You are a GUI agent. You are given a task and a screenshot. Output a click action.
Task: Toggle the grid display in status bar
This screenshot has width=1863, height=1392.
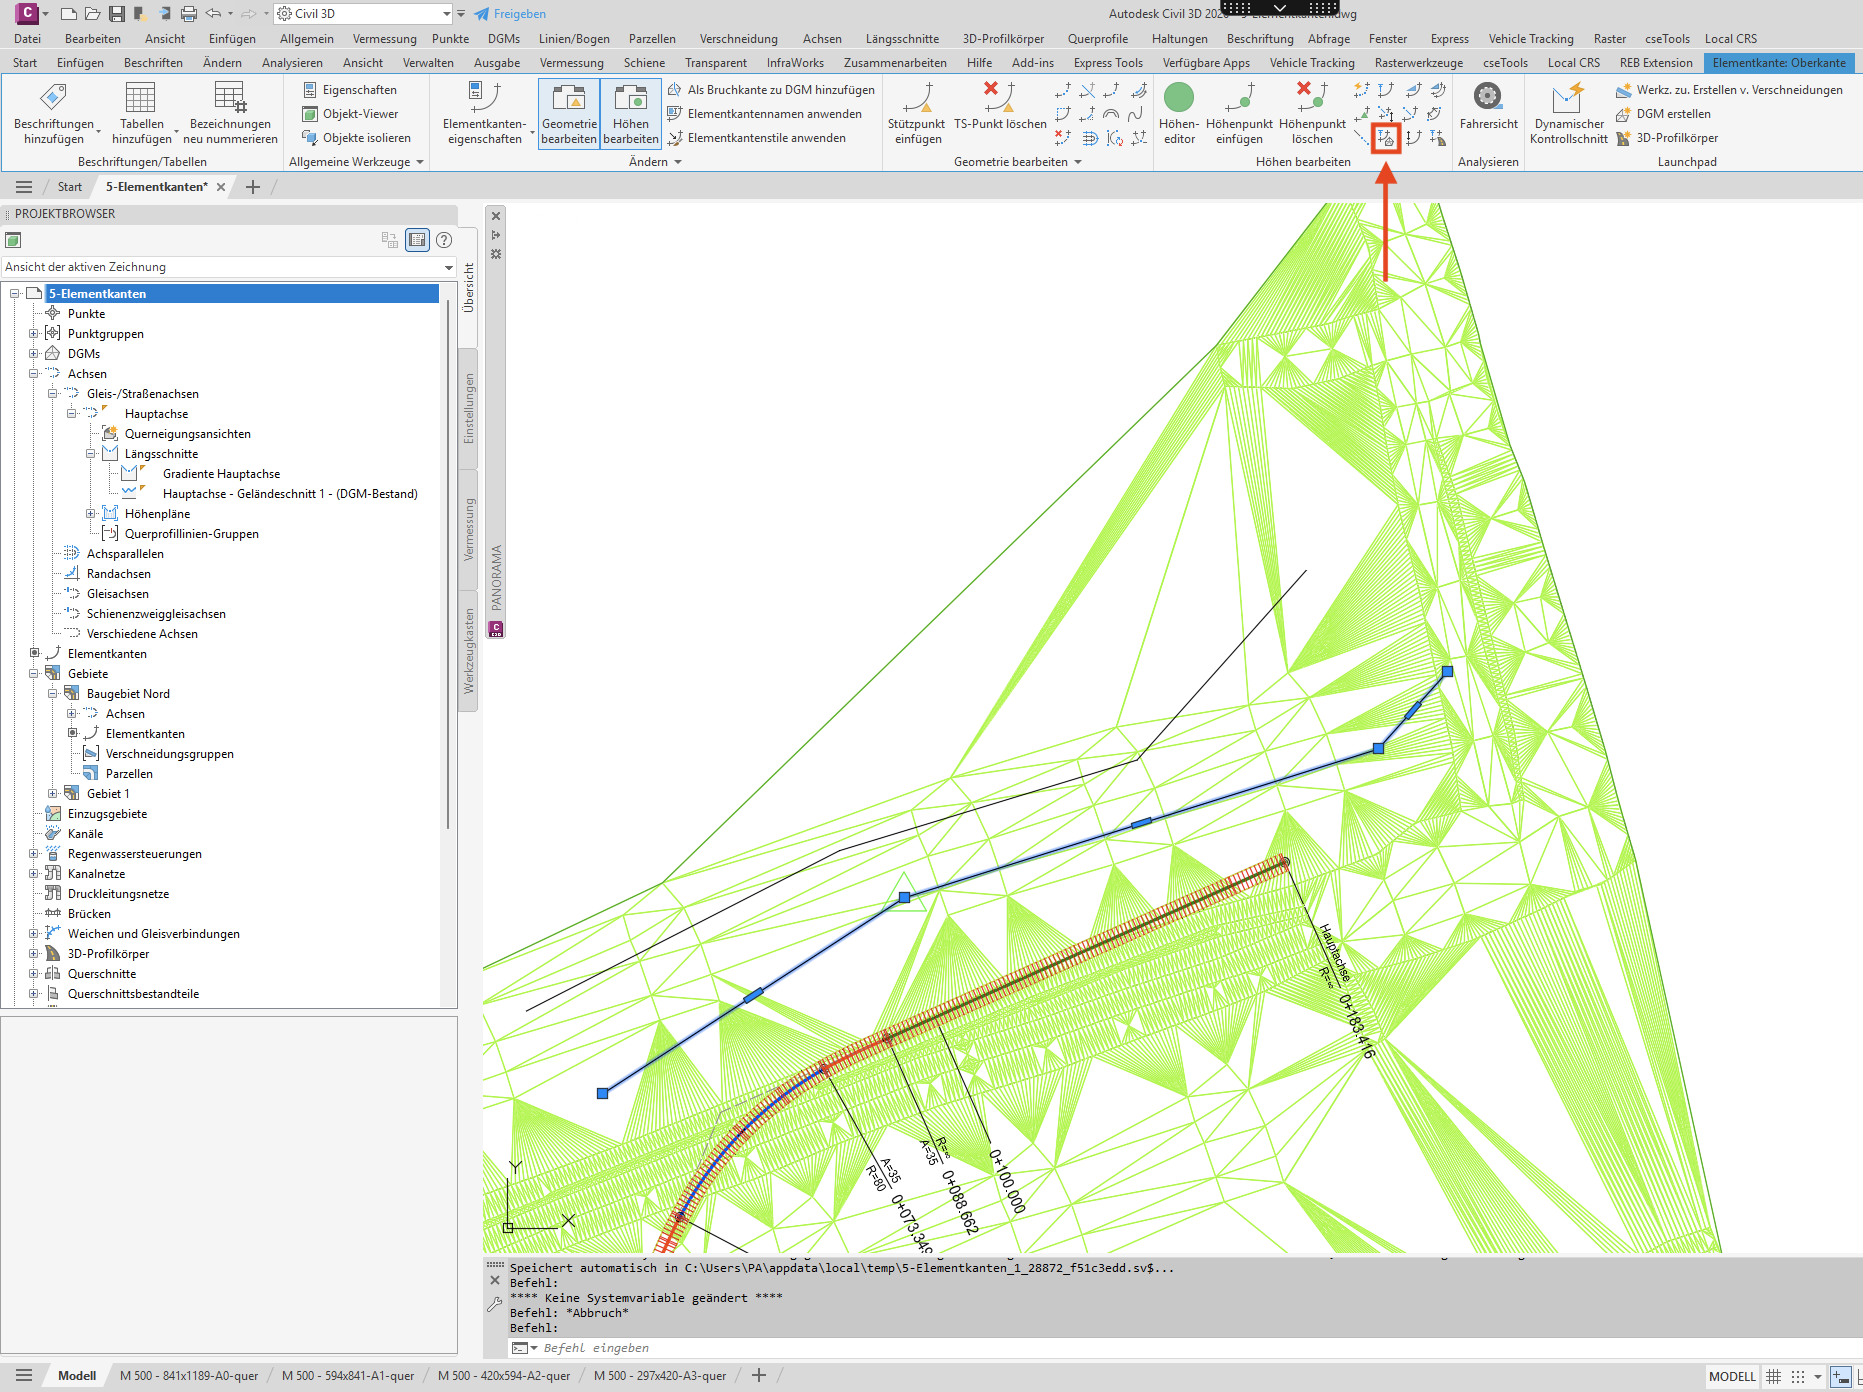[x=1773, y=1377]
